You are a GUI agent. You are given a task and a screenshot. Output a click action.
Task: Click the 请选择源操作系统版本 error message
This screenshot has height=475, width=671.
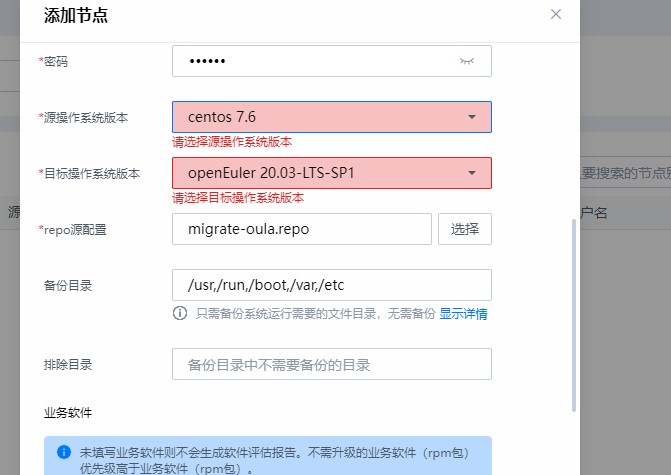[232, 142]
